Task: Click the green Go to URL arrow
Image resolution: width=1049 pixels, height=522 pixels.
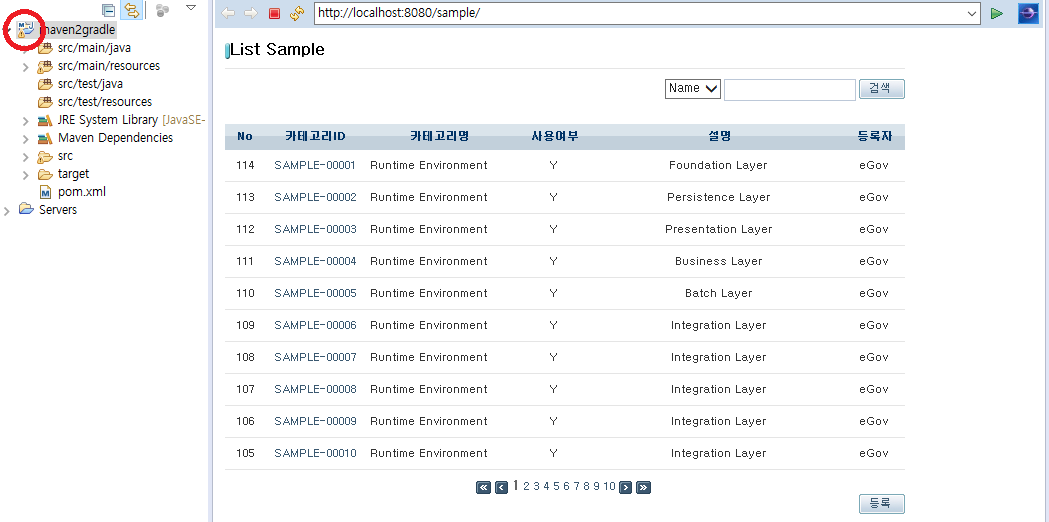Action: [997, 13]
